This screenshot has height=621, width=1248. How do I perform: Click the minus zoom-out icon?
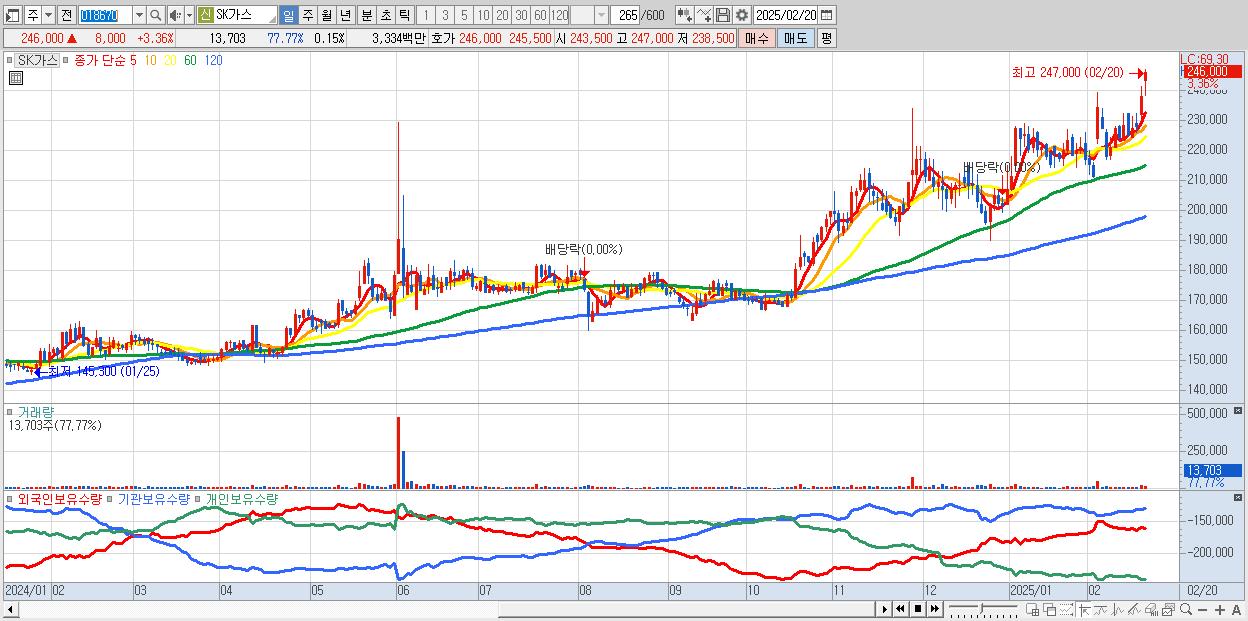coord(1202,609)
